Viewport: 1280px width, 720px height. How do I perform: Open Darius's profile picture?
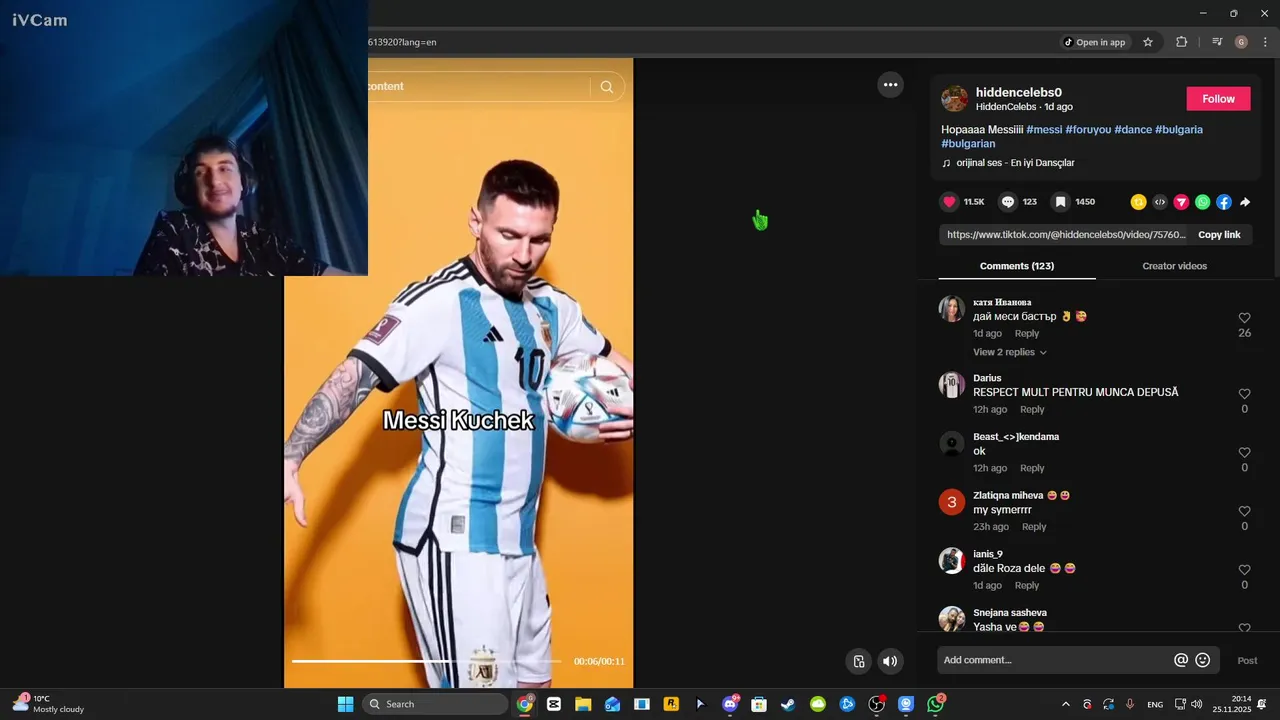[952, 385]
